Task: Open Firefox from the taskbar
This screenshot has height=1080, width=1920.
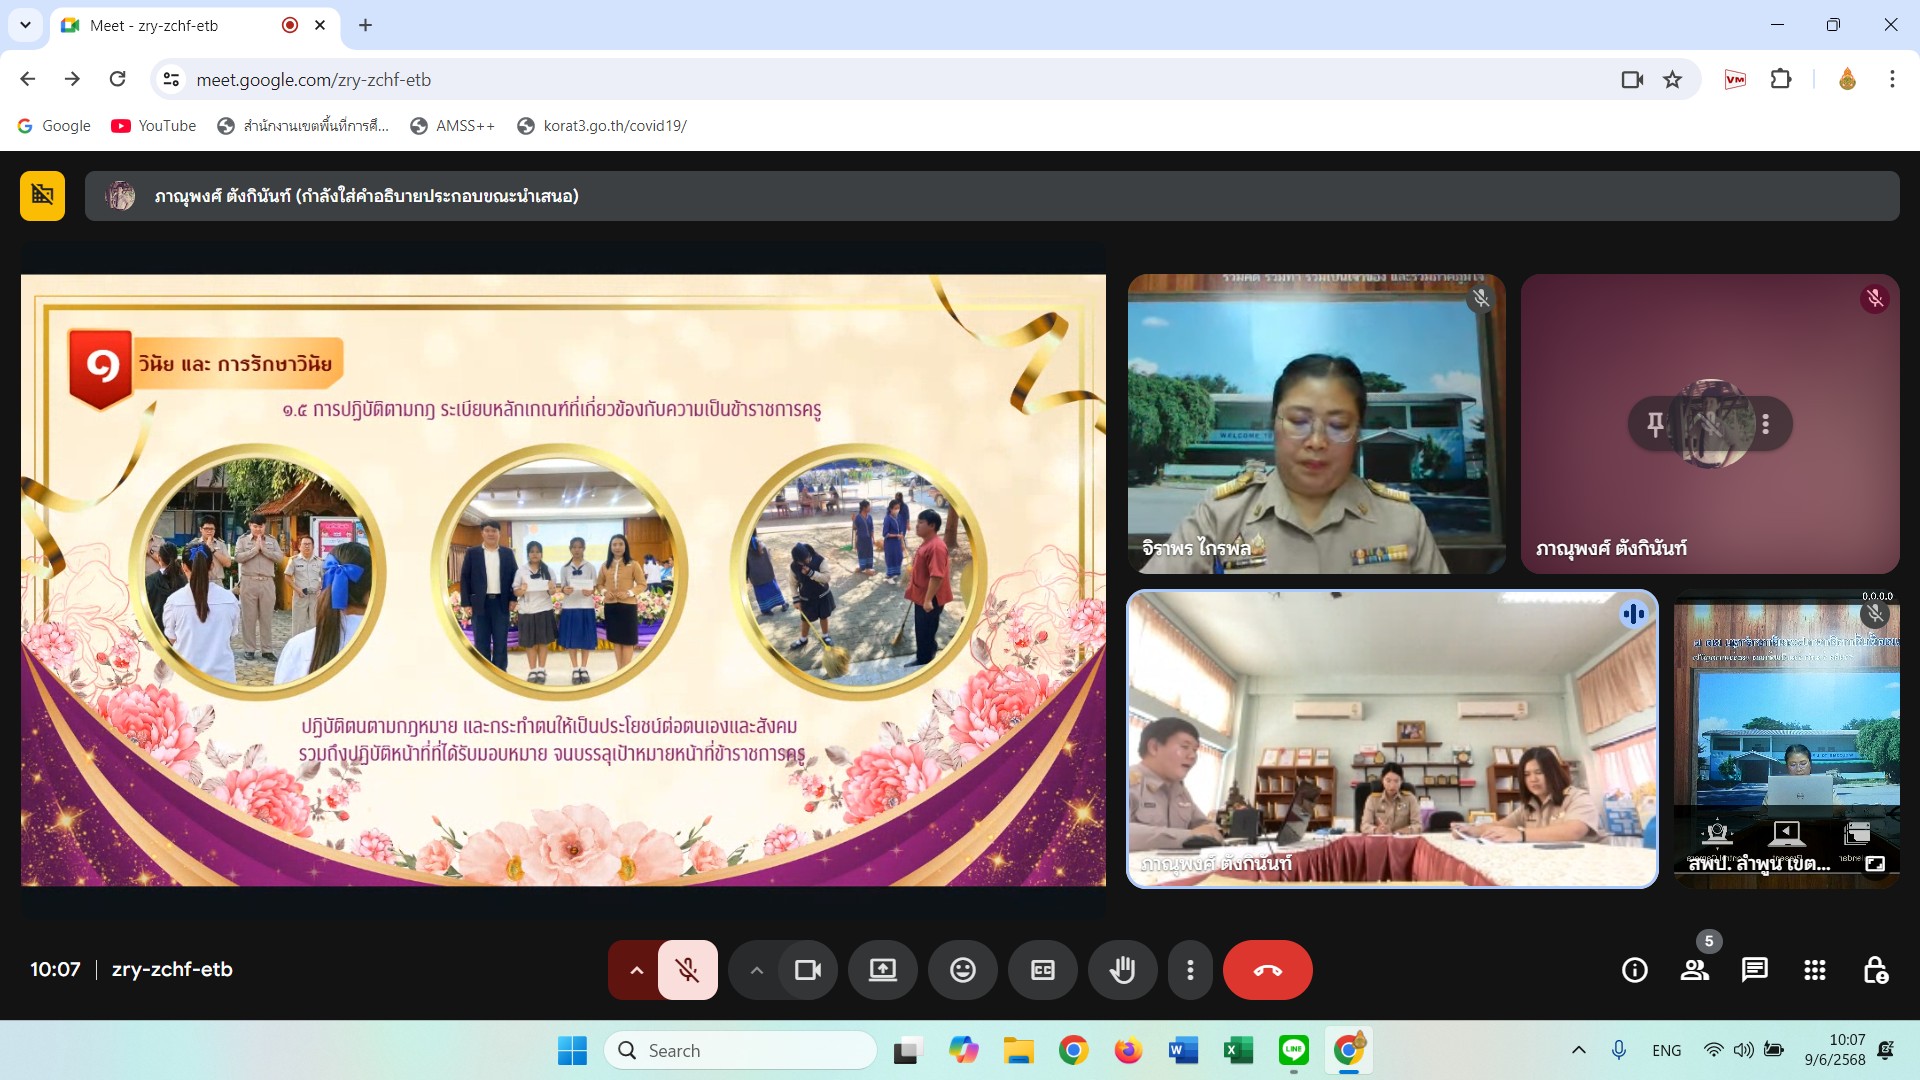Action: pyautogui.click(x=1129, y=1051)
